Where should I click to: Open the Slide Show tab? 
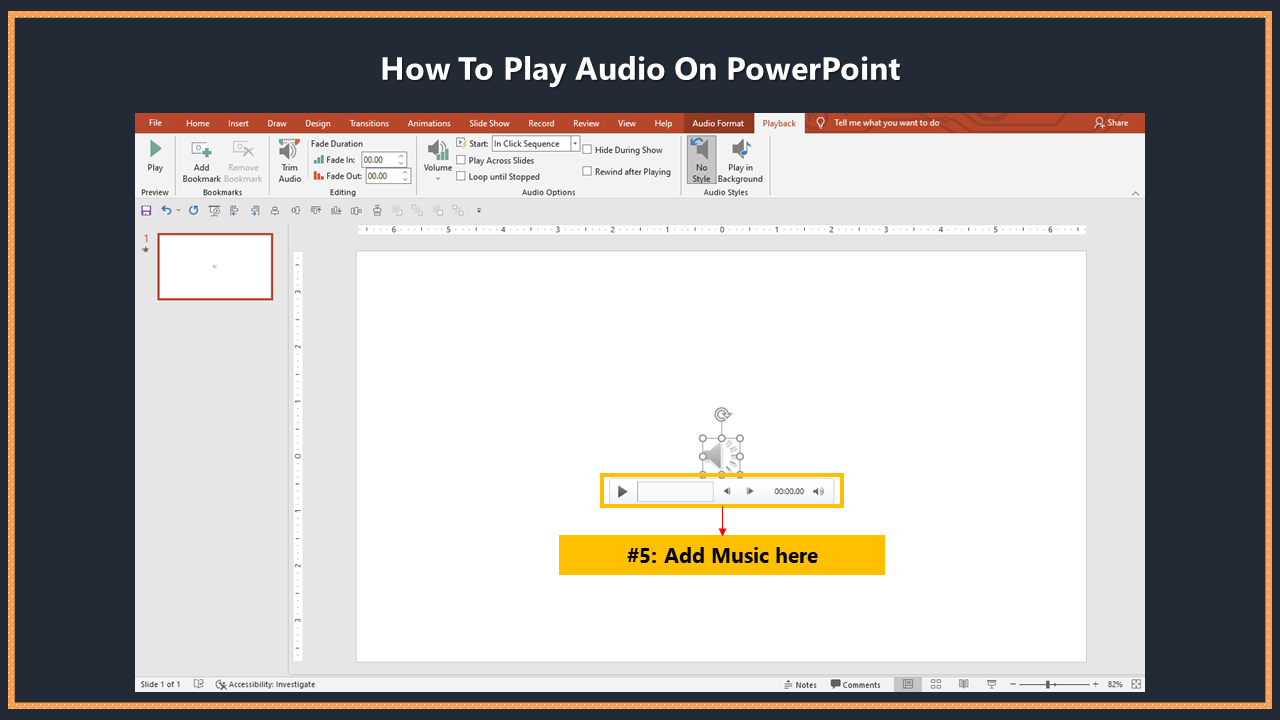coord(489,123)
